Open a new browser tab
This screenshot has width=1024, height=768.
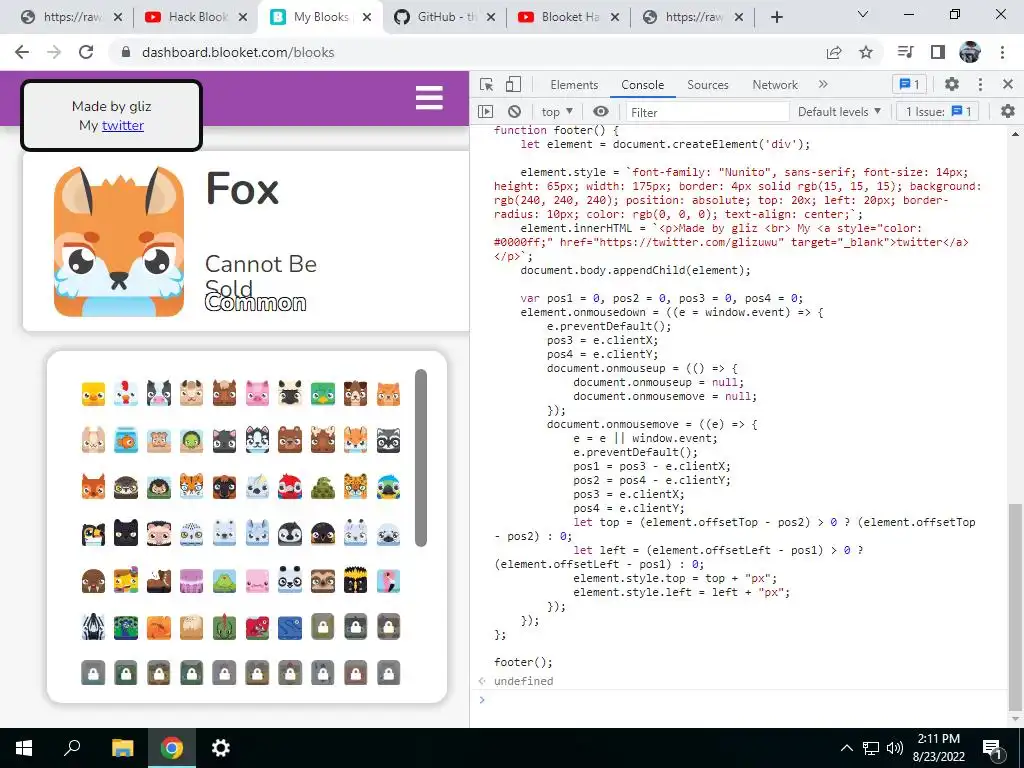pos(776,17)
